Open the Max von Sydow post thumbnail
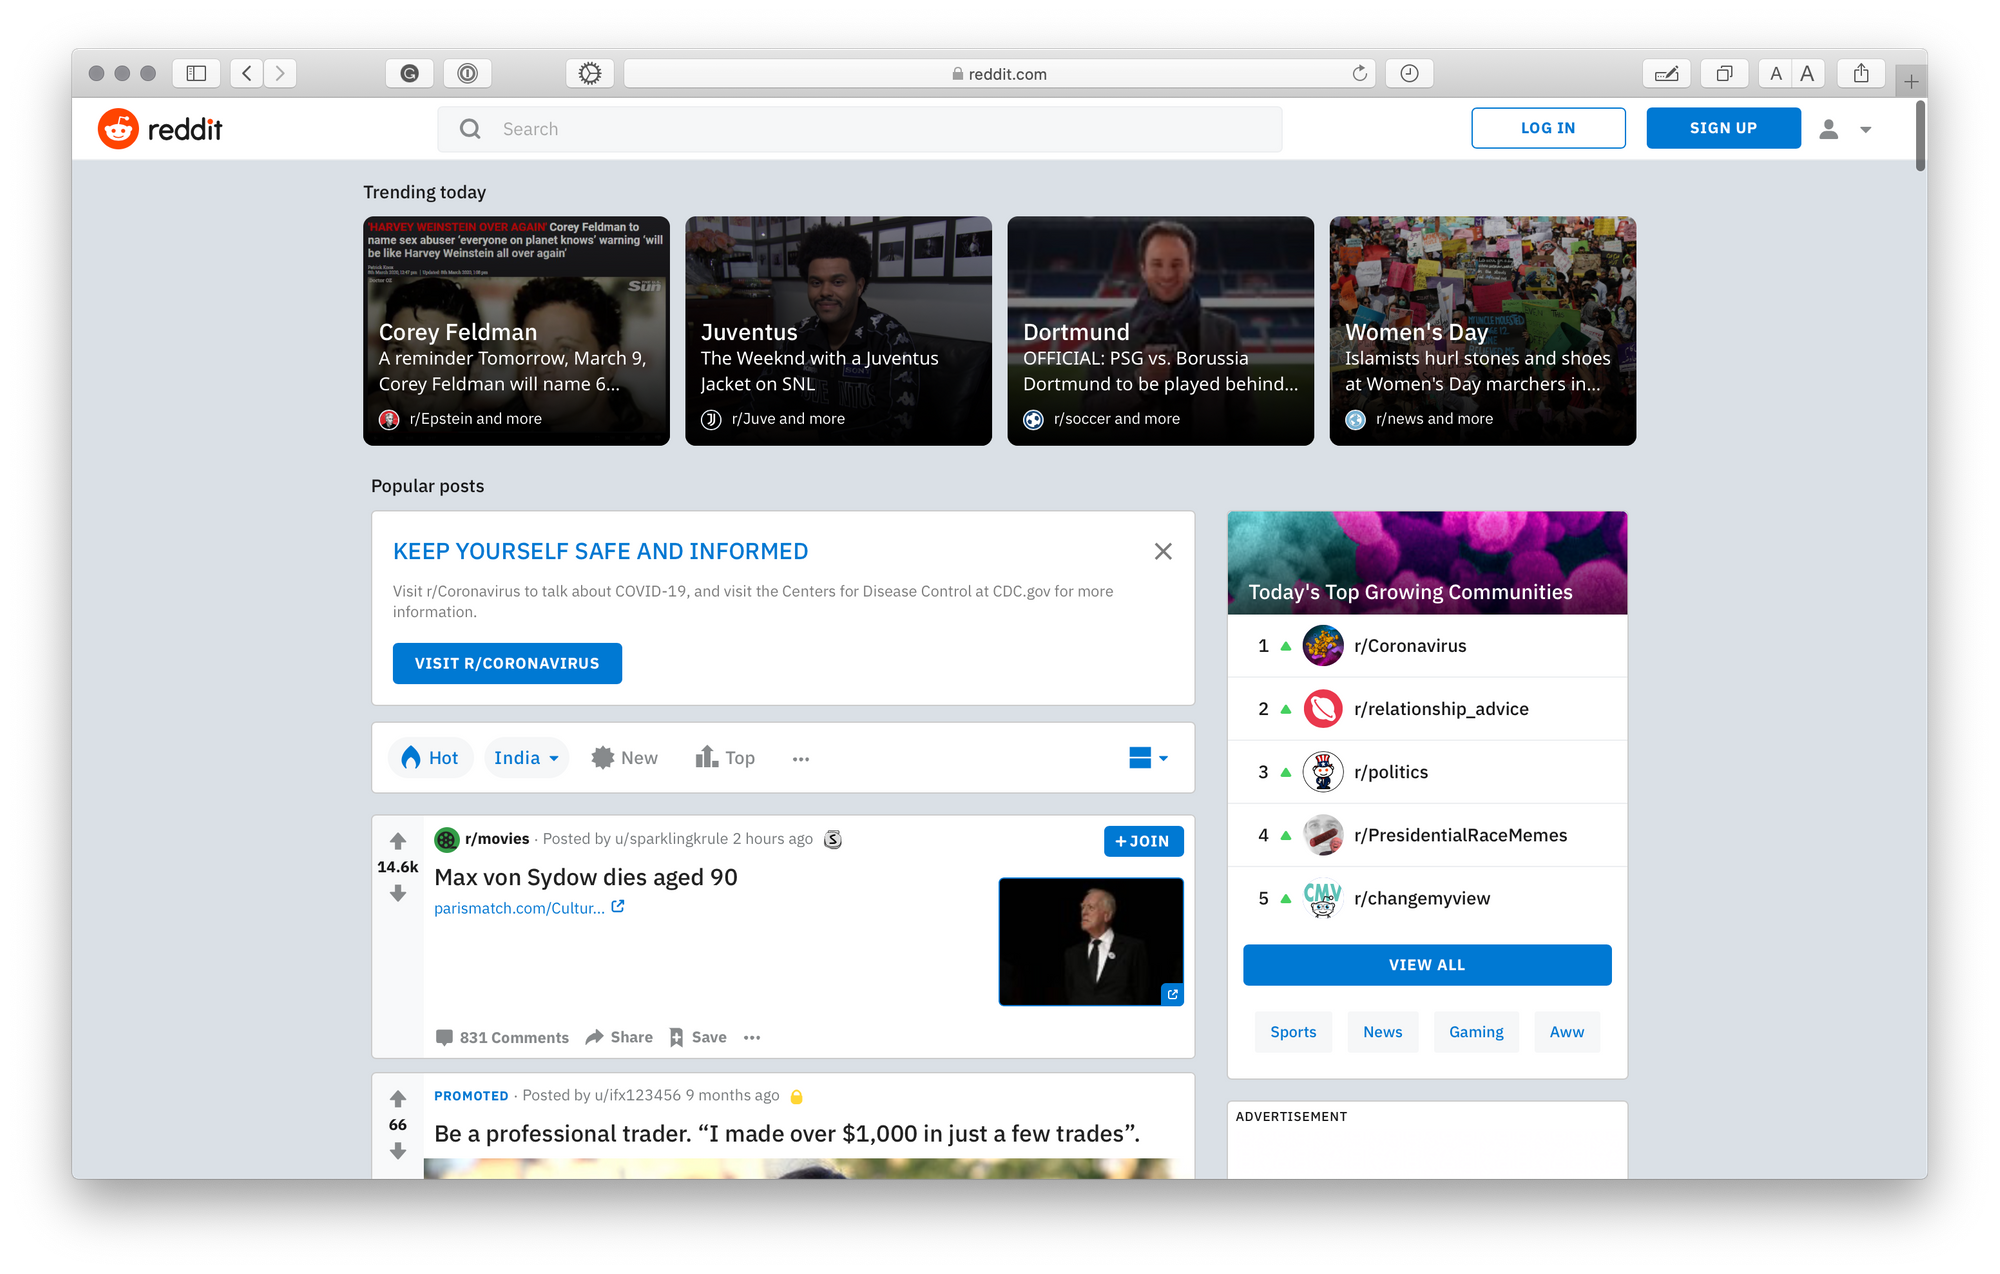This screenshot has width=2000, height=1274. pos(1091,942)
